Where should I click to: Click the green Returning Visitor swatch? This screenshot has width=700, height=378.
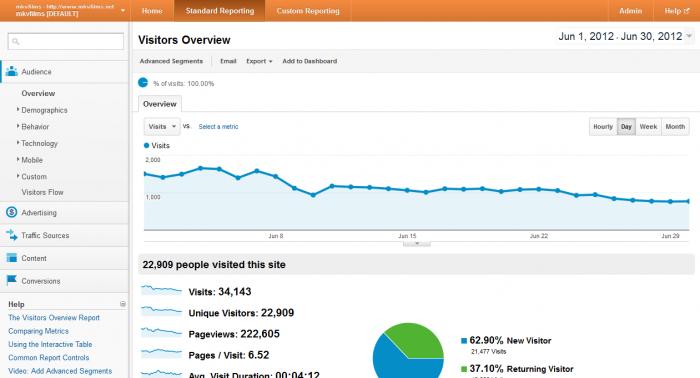point(464,369)
